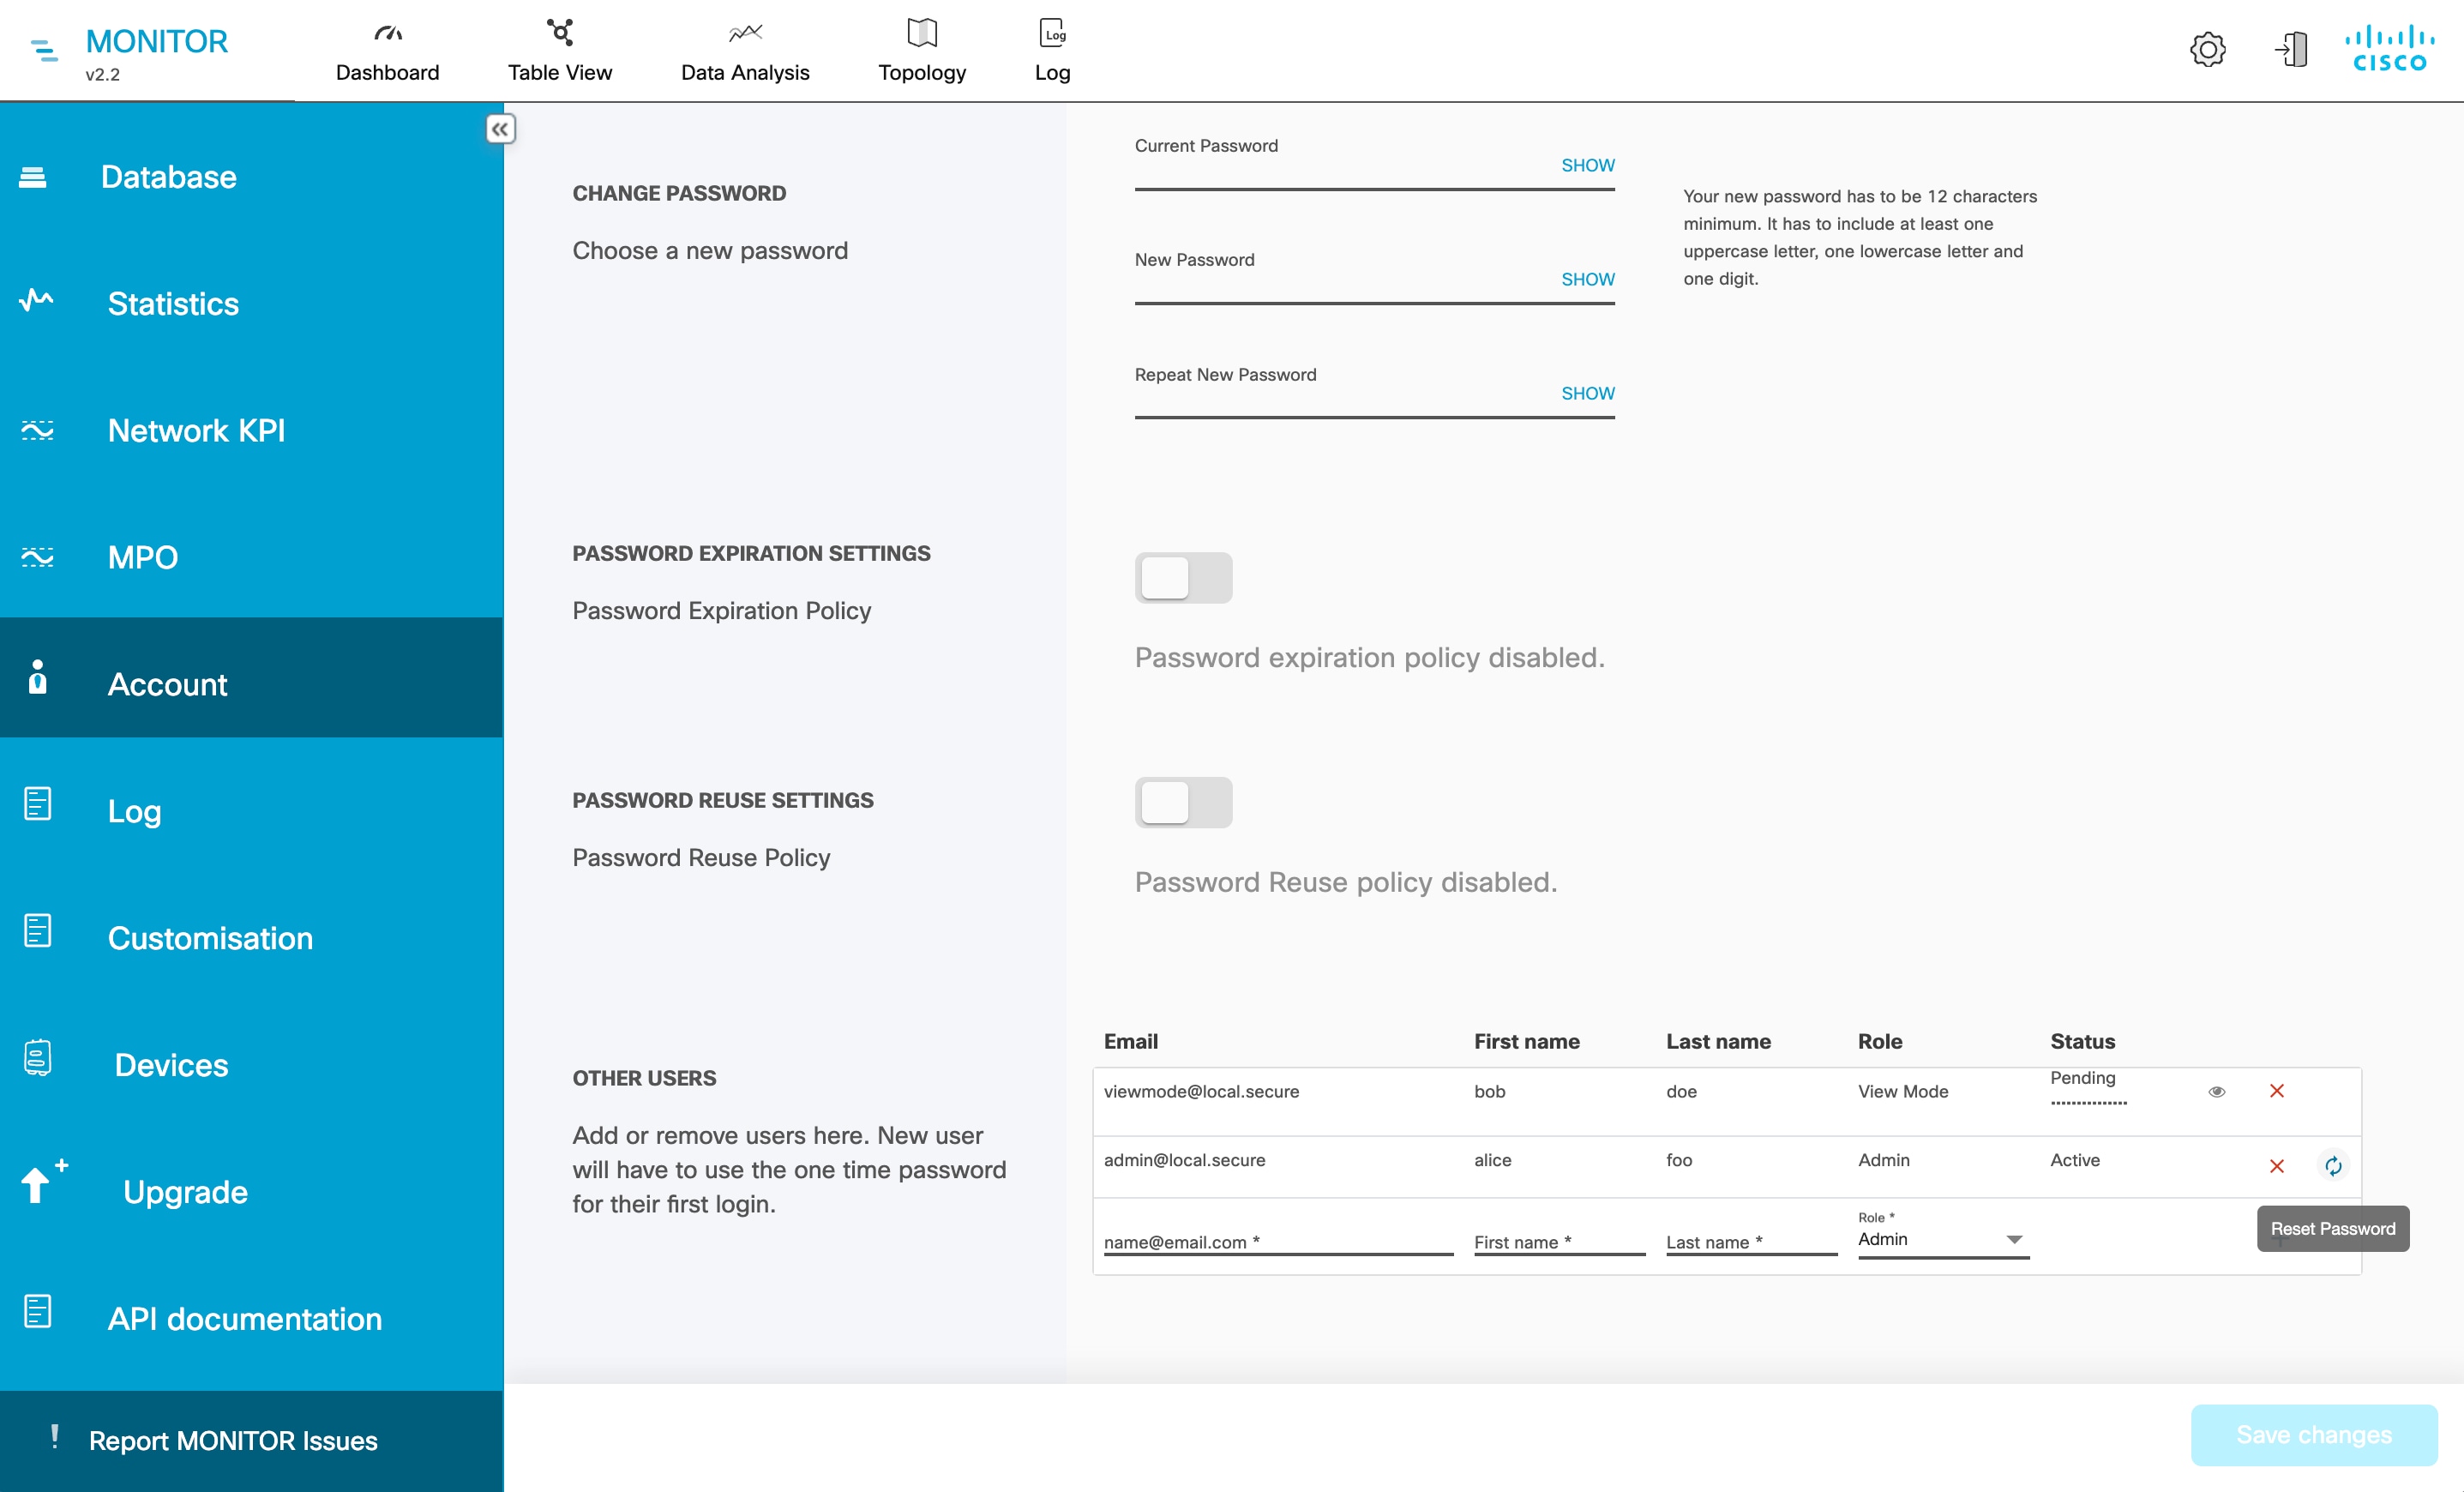
Task: Click the Cisco logo
Action: click(x=2390, y=49)
